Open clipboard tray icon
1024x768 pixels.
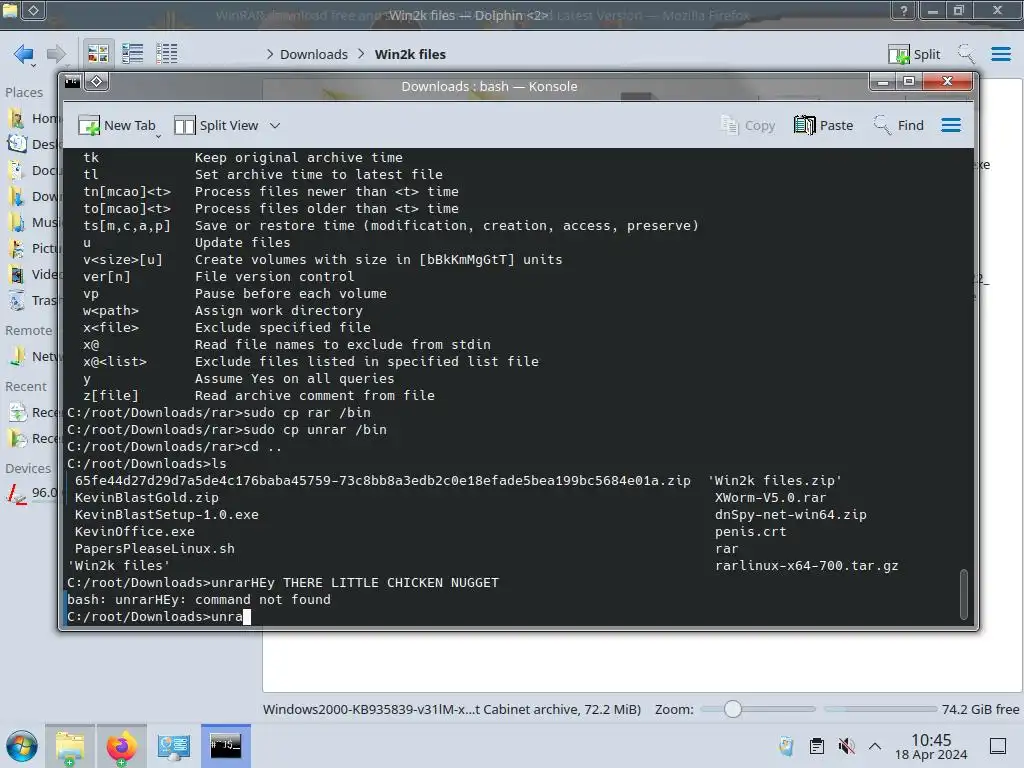pyautogui.click(x=816, y=746)
